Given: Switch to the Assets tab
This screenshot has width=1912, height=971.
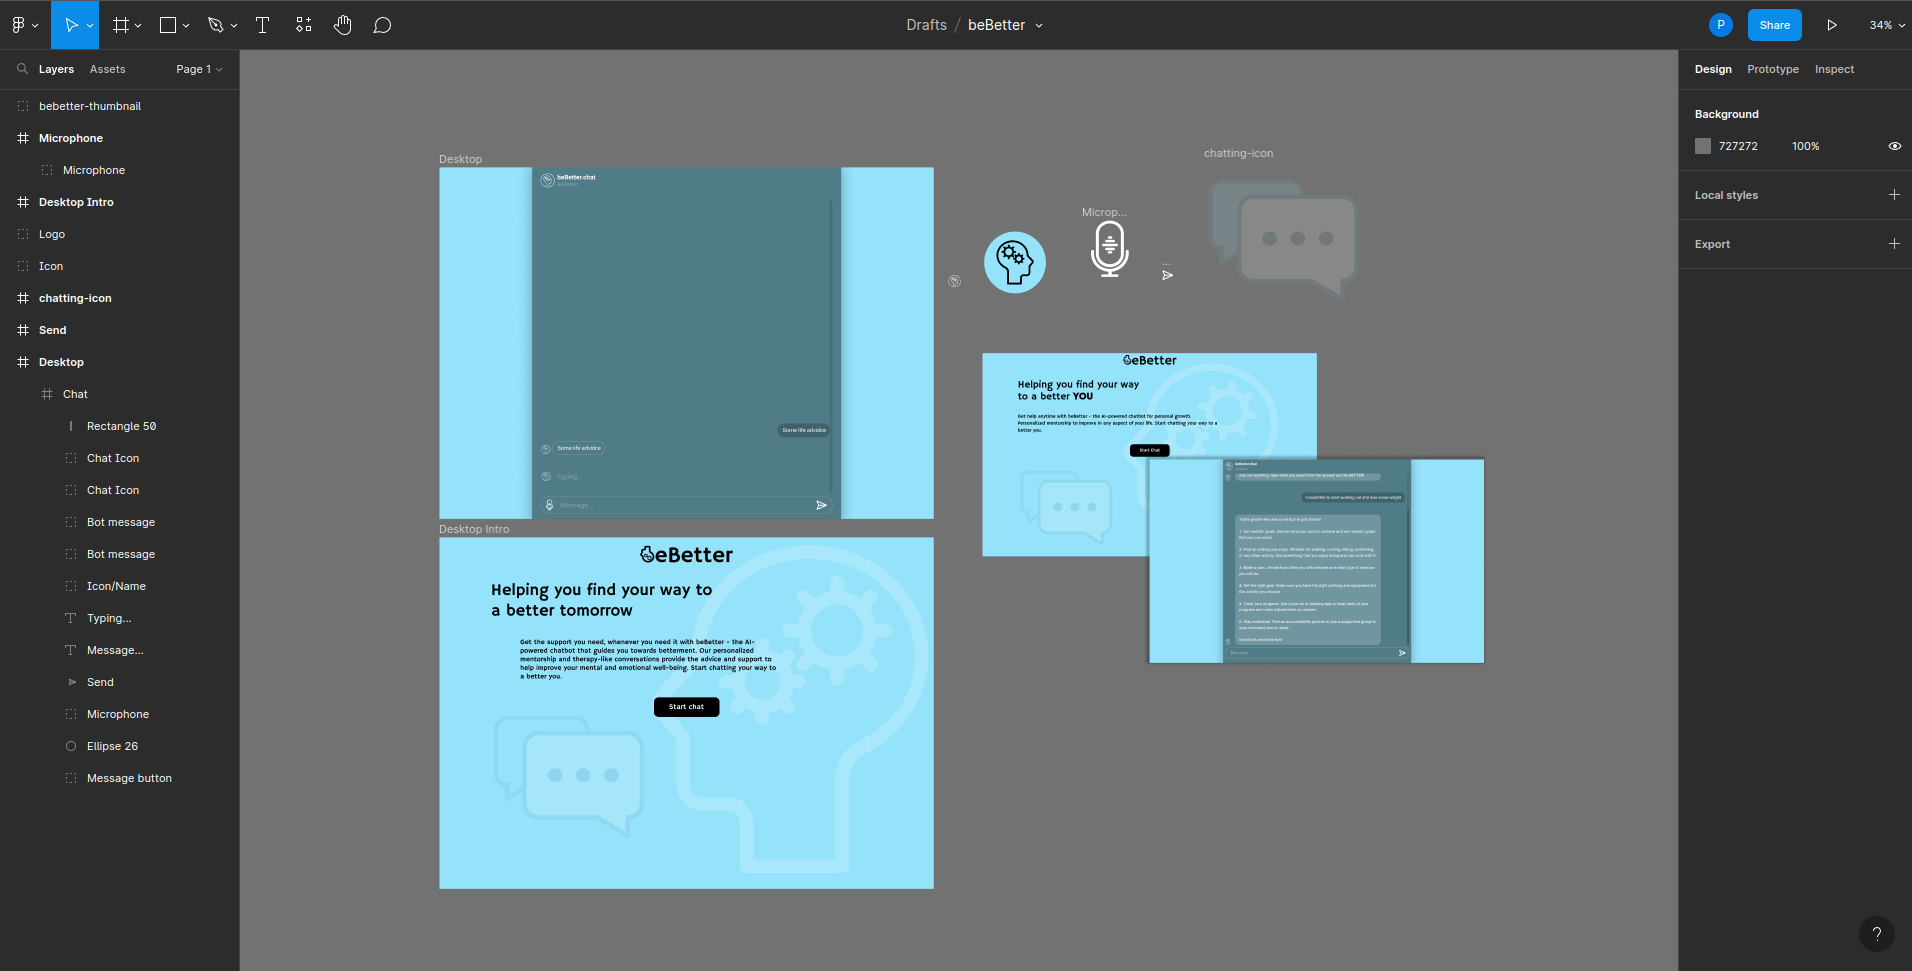Looking at the screenshot, I should (107, 69).
